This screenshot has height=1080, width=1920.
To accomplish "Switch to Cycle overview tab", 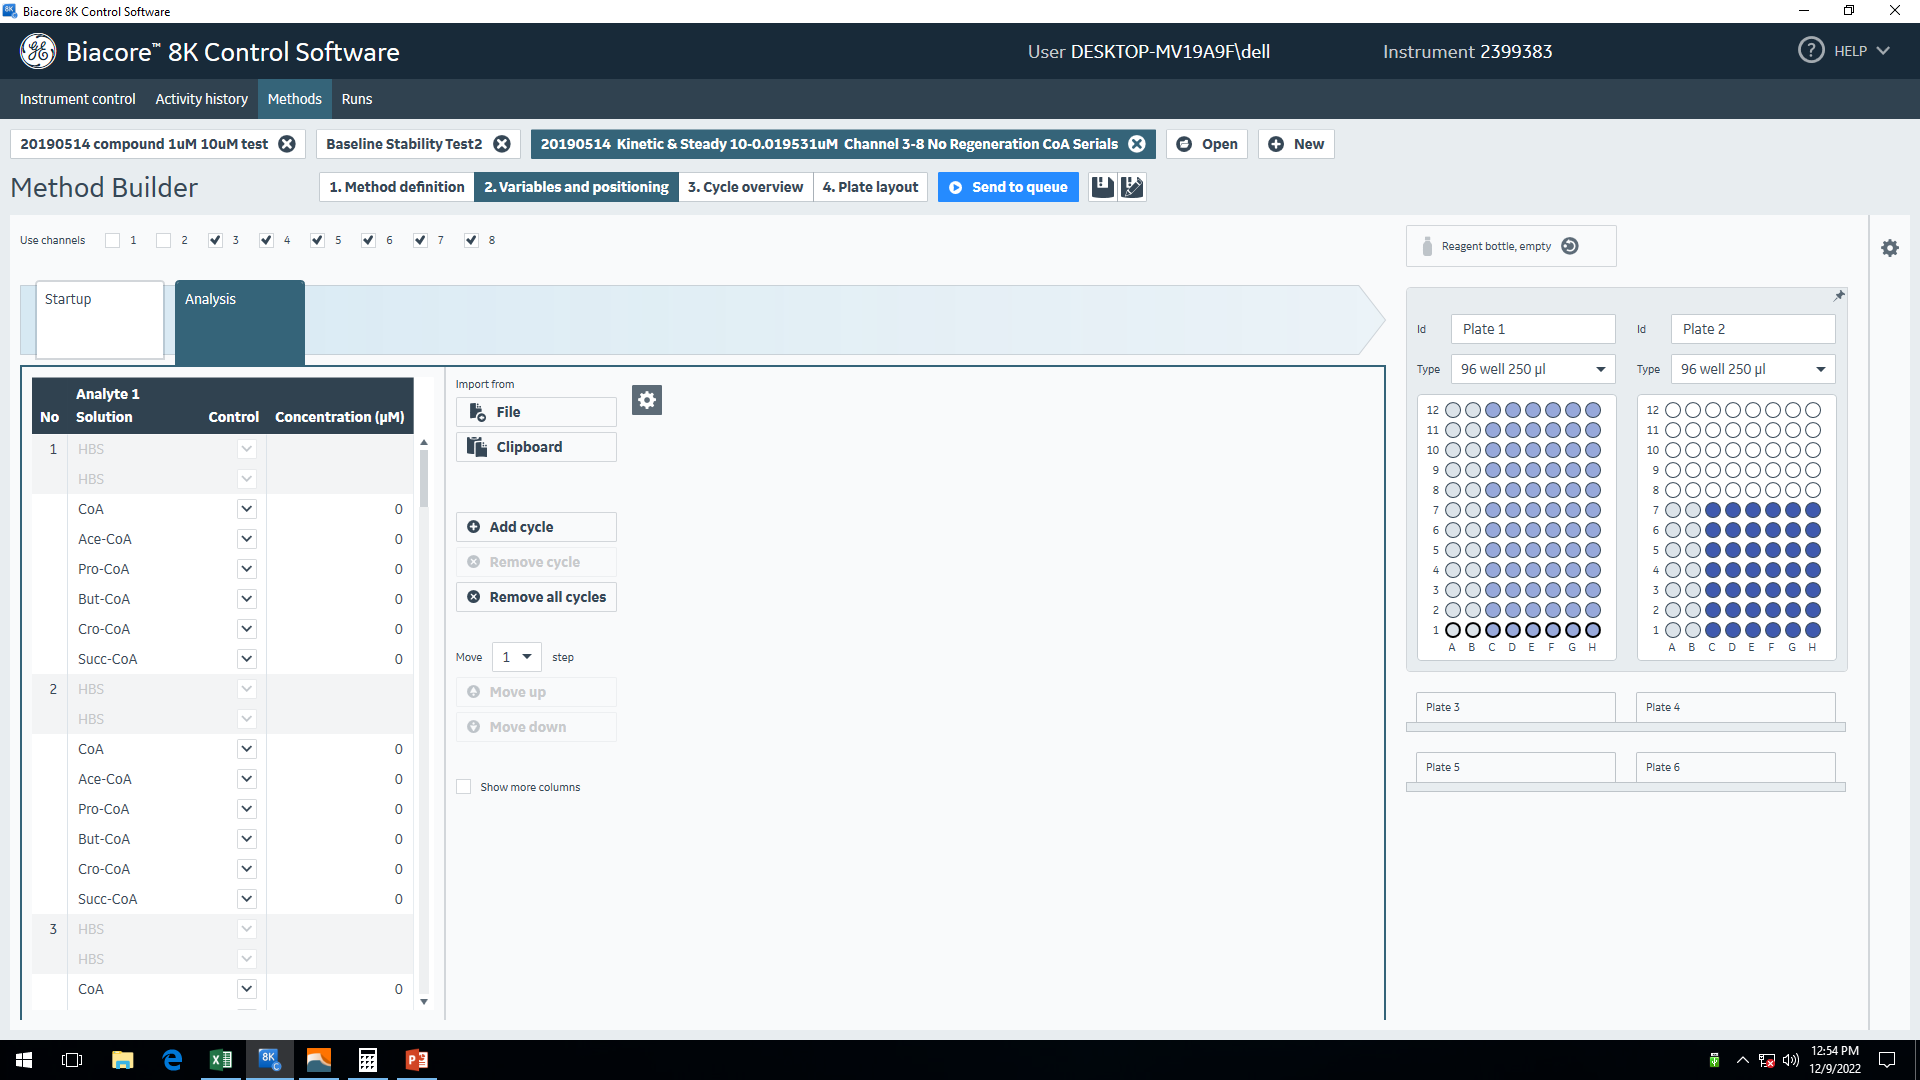I will tap(745, 187).
